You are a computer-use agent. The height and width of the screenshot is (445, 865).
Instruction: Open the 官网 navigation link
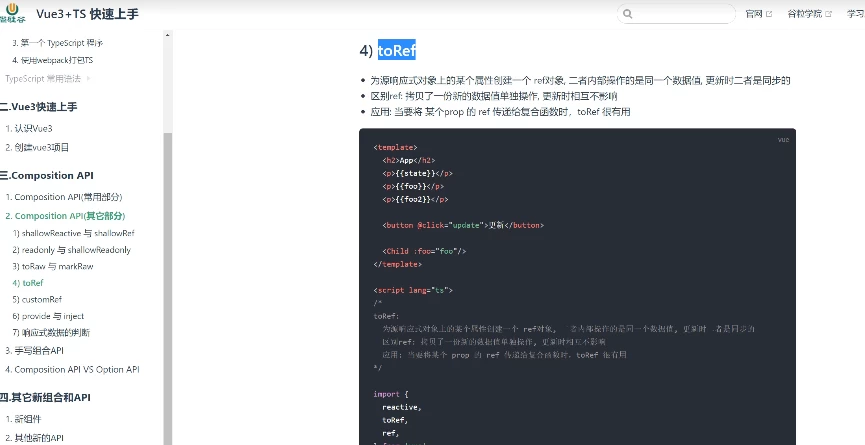(753, 14)
